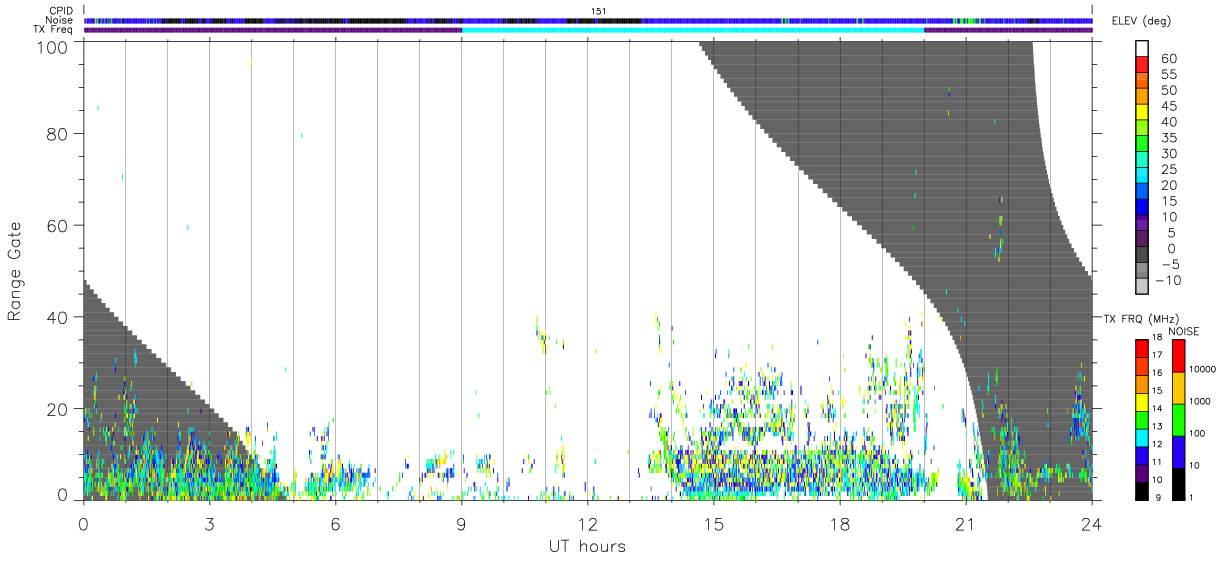Screen dimensions: 1228x567
Task: Click the "100" tick label on Range Gate axis
Action: (x=55, y=46)
